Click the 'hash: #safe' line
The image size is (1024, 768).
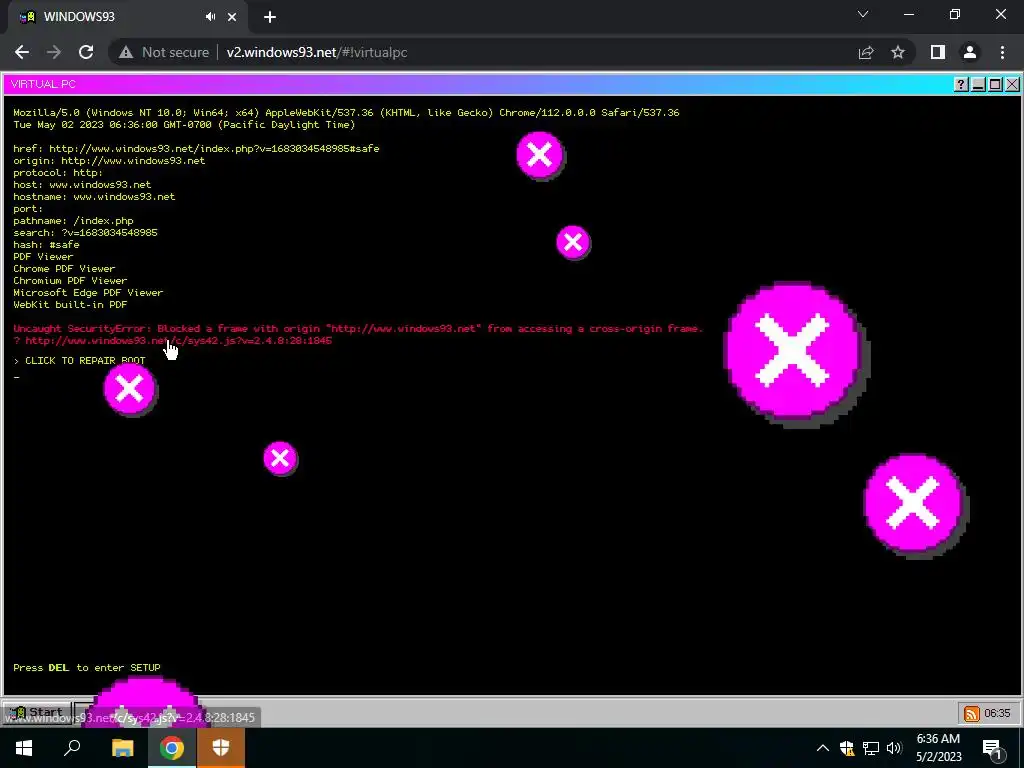(x=46, y=244)
